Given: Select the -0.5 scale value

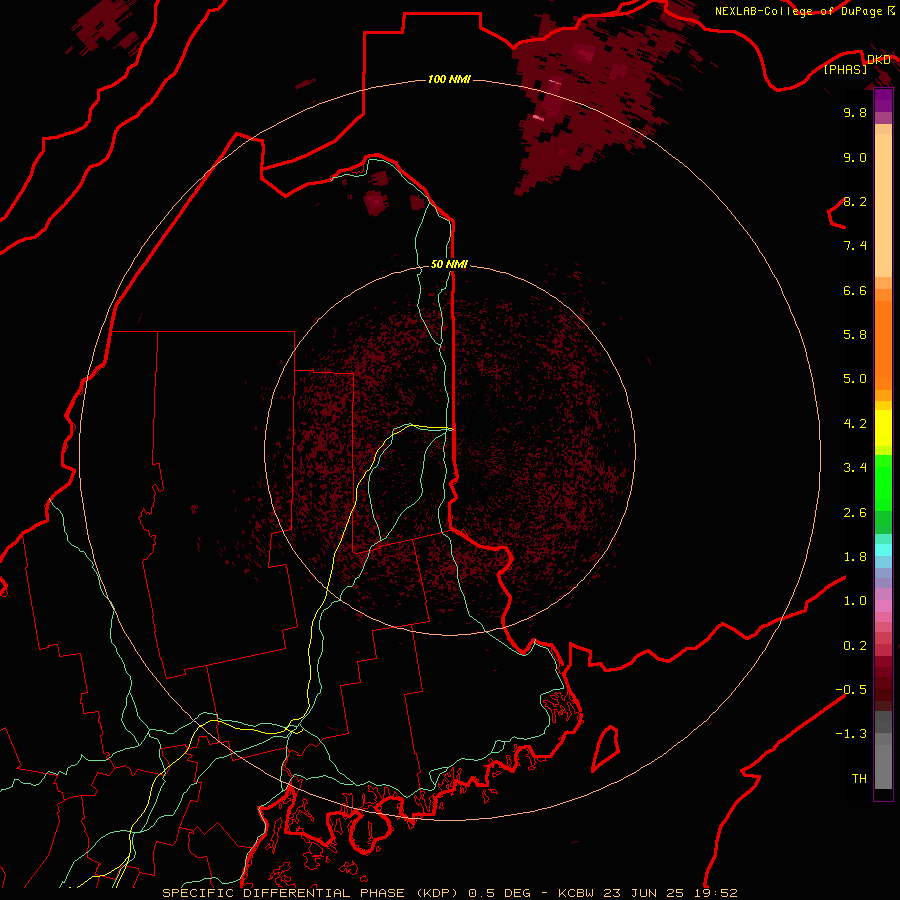Looking at the screenshot, I should 851,690.
